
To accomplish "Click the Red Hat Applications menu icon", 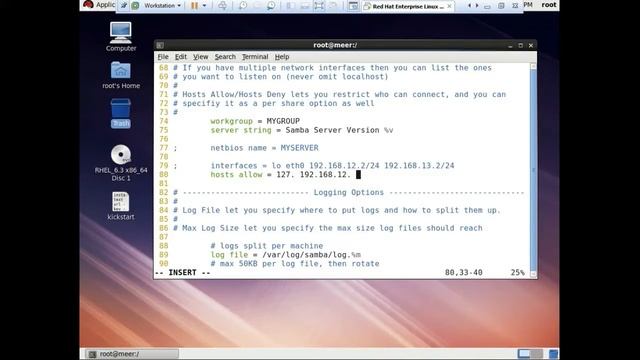I will click(x=88, y=4).
